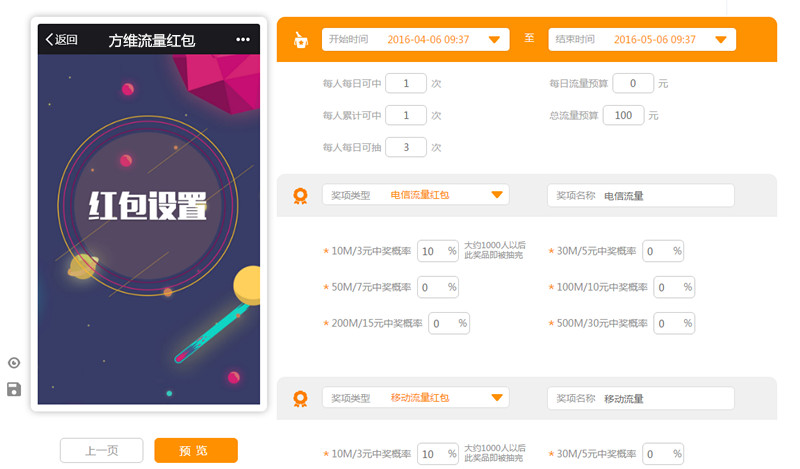The image size is (800, 469).
Task: Click the save floppy disk icon
Action: click(x=14, y=389)
